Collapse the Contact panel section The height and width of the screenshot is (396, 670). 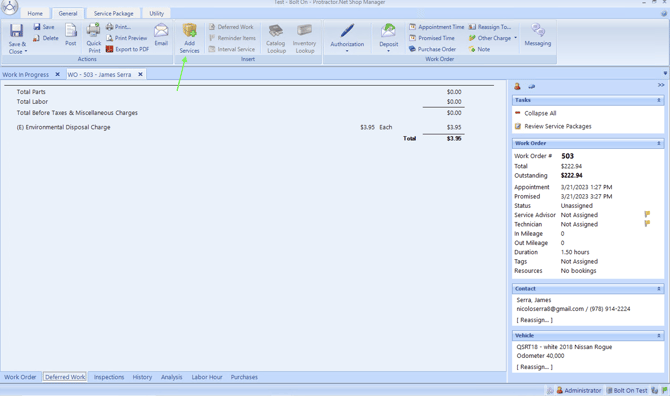[x=658, y=289]
